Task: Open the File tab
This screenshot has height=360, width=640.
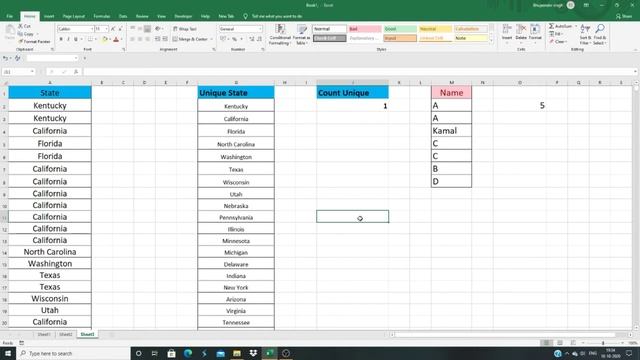Action: (x=9, y=16)
